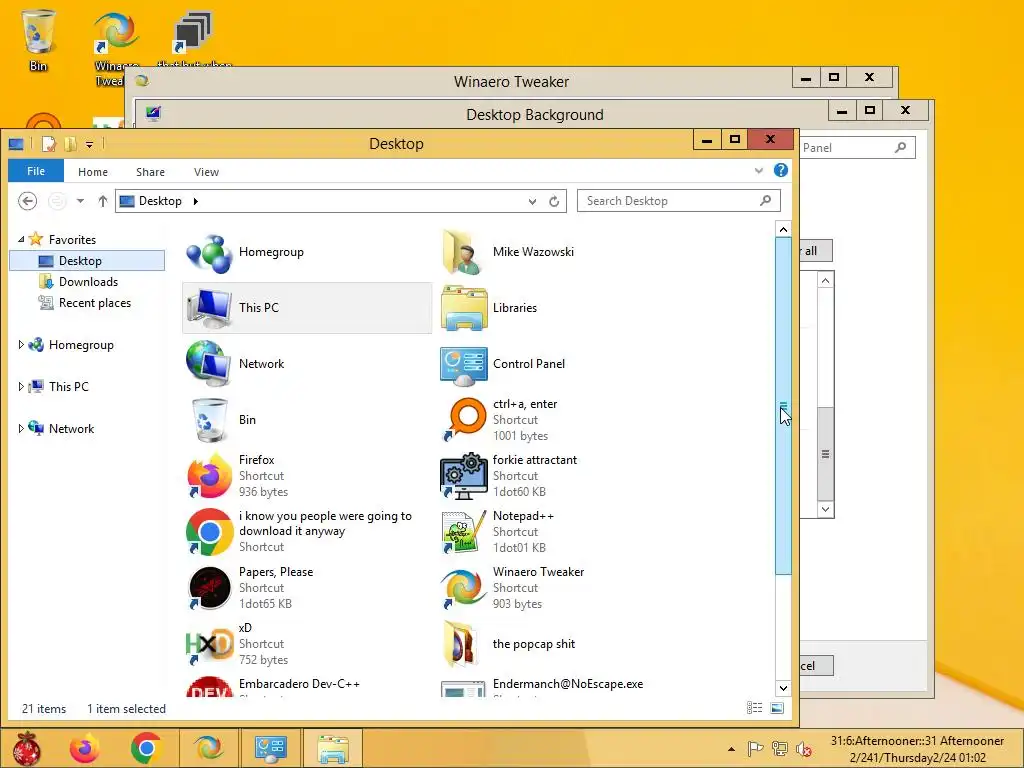The image size is (1024, 768).
Task: Open the Home ribbon tab
Action: pos(93,172)
